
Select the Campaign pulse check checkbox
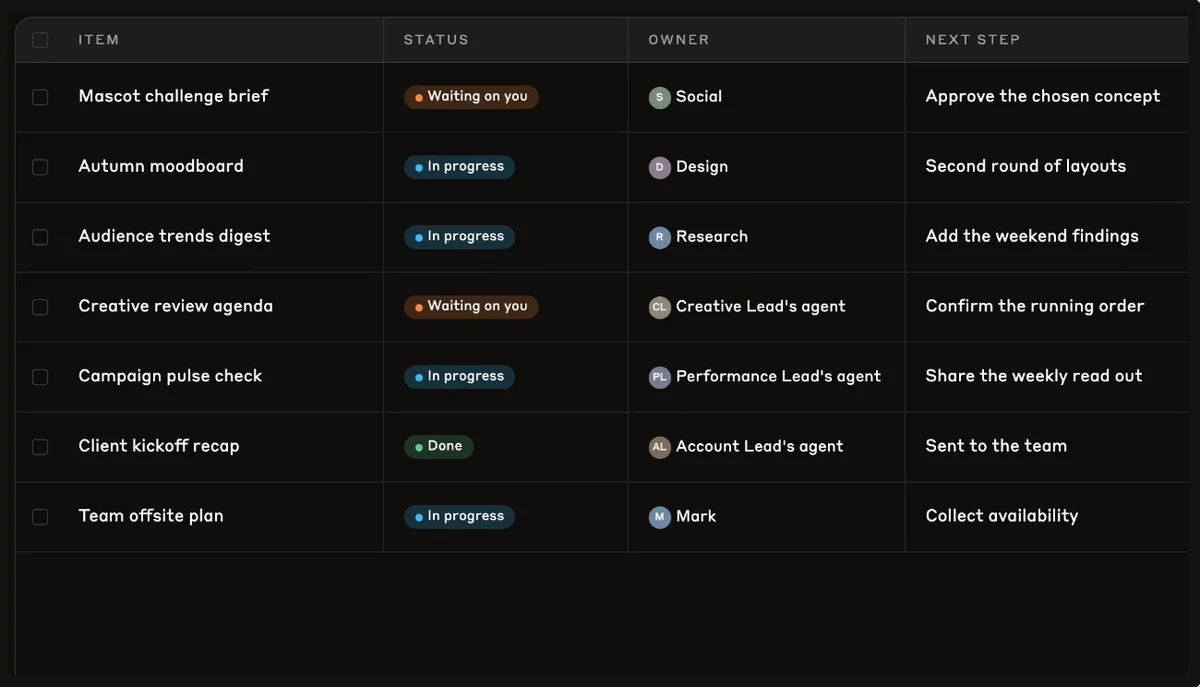40,377
